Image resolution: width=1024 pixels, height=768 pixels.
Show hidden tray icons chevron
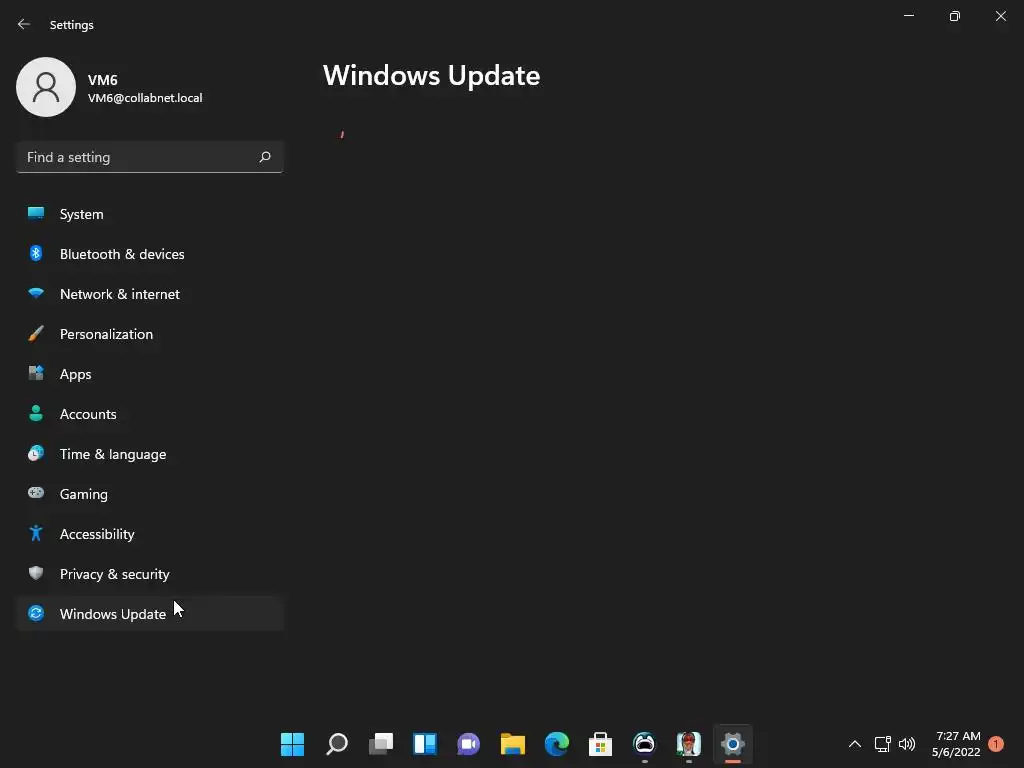[x=854, y=744]
